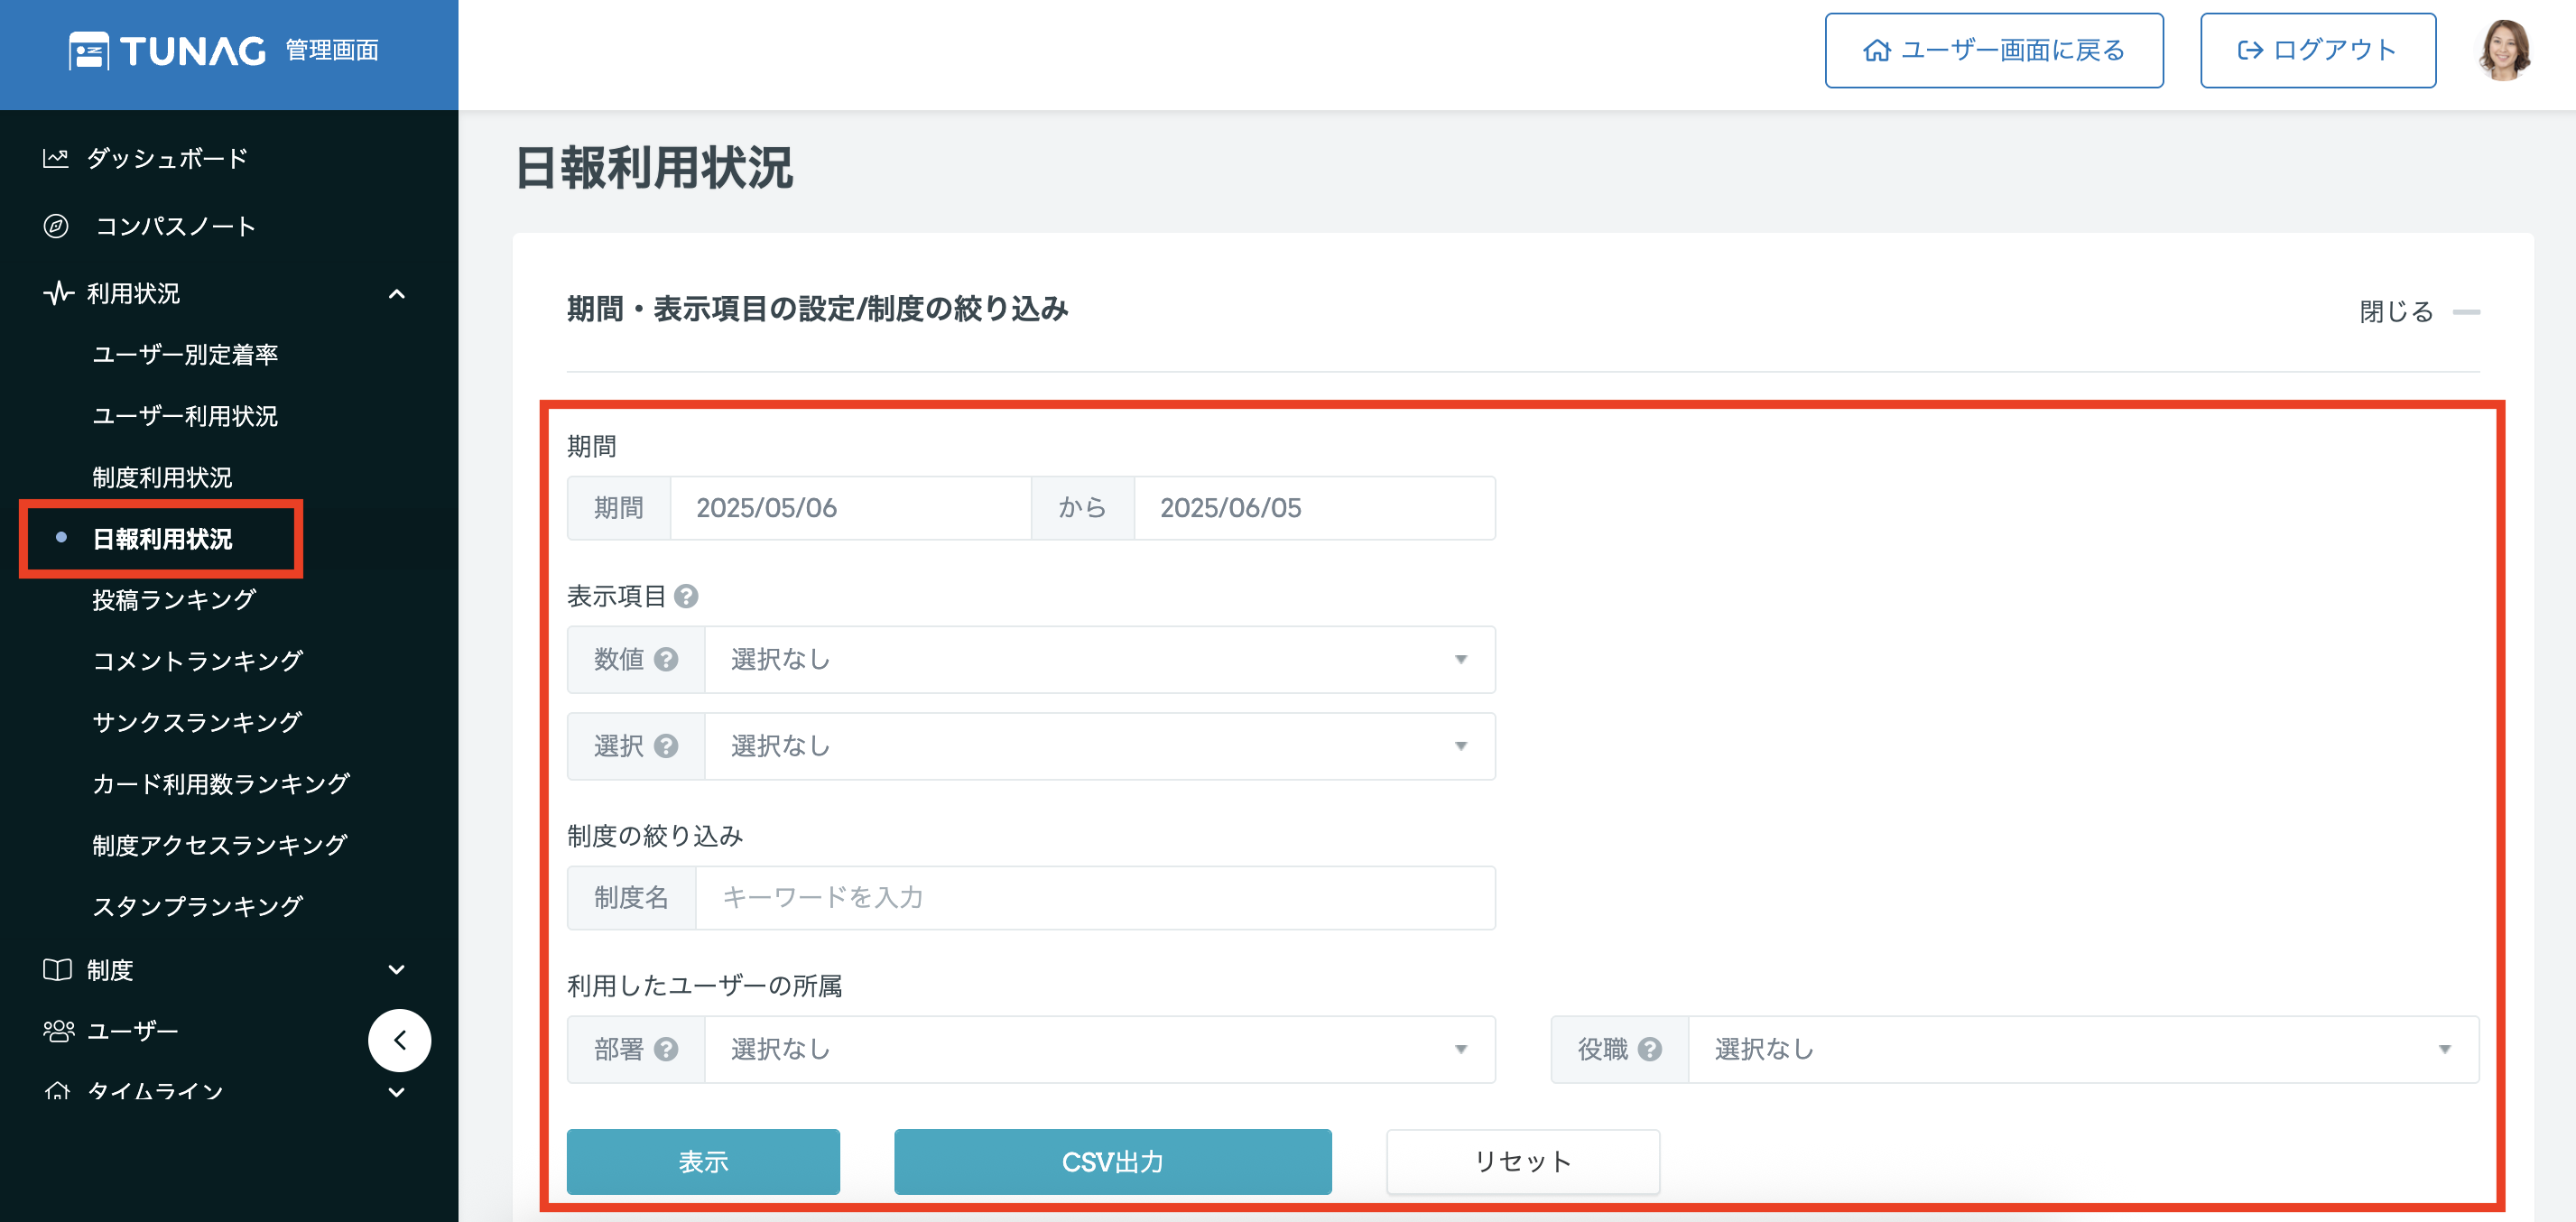Screen dimensions: 2576x1222
Task: Open ダッシュボード chart icon in sidebar
Action: click(56, 158)
